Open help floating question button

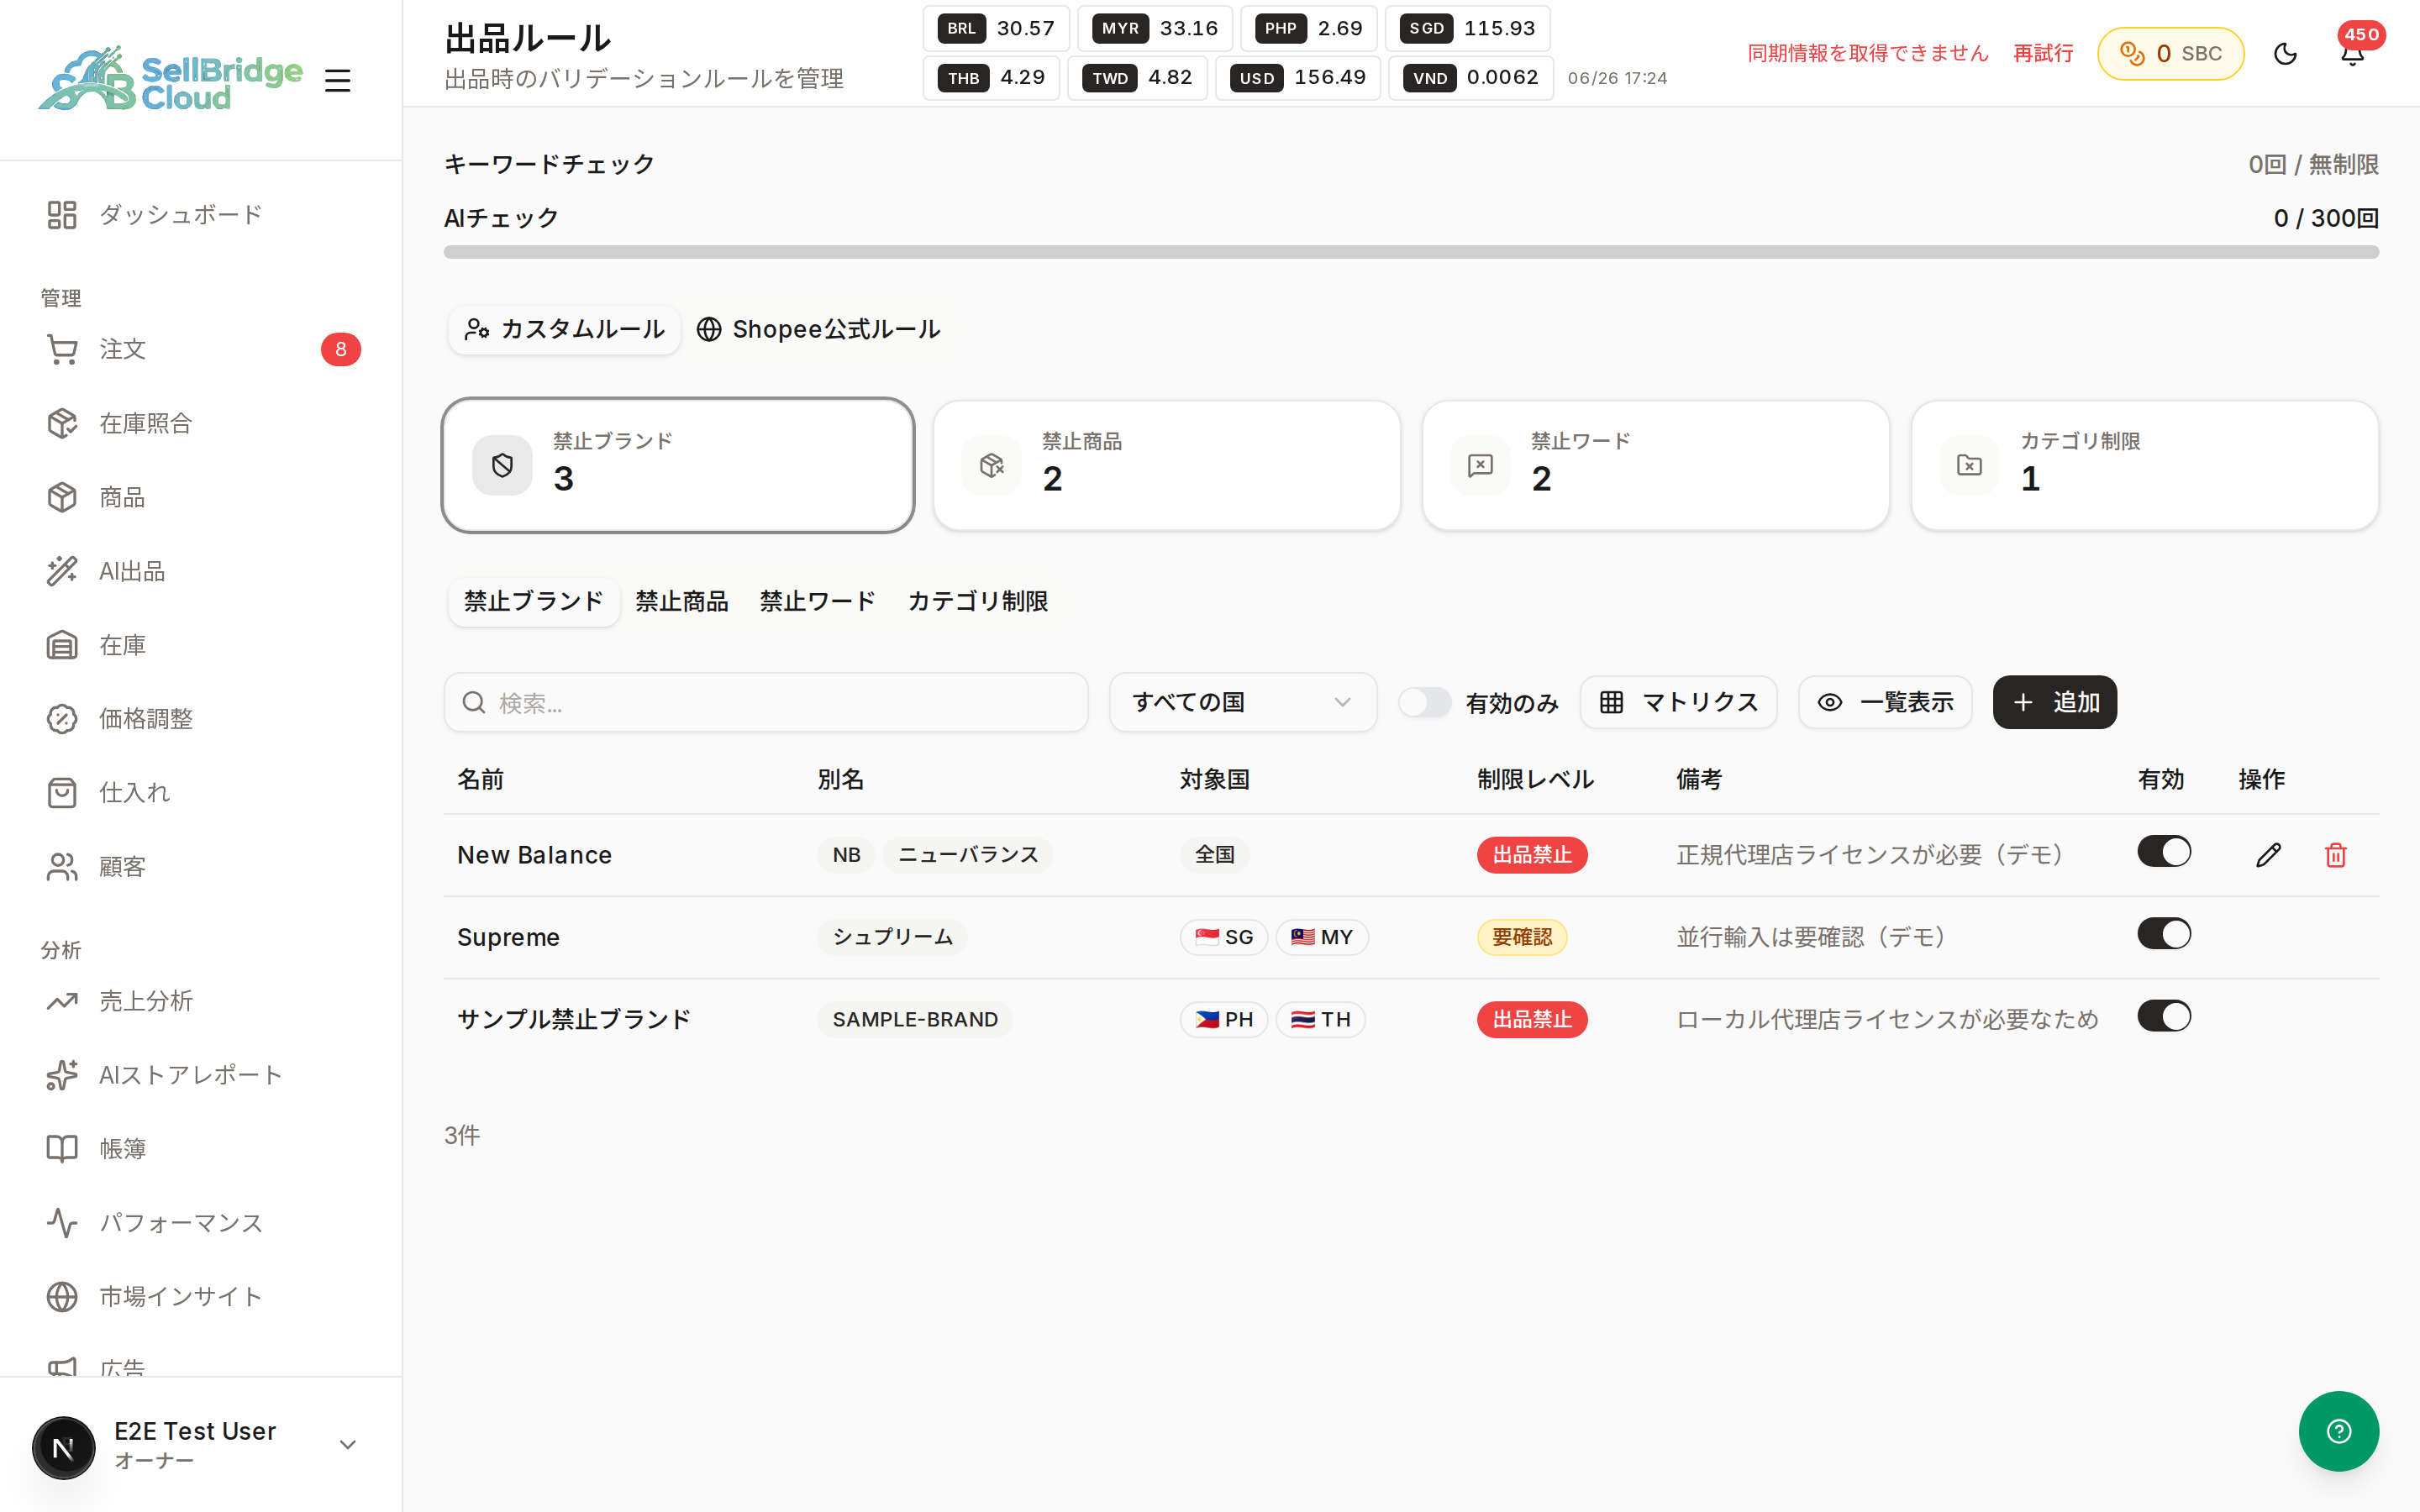[x=2338, y=1431]
